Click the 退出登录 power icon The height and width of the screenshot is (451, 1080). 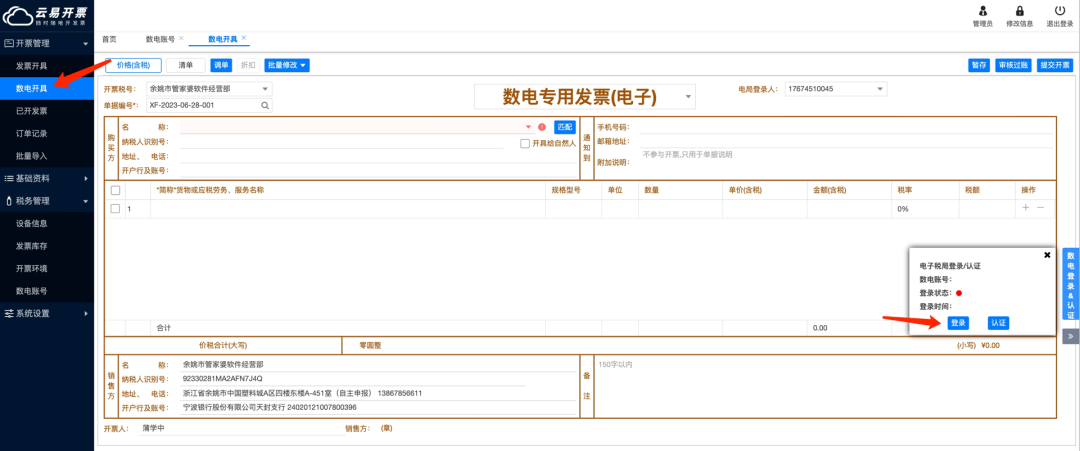click(1060, 11)
